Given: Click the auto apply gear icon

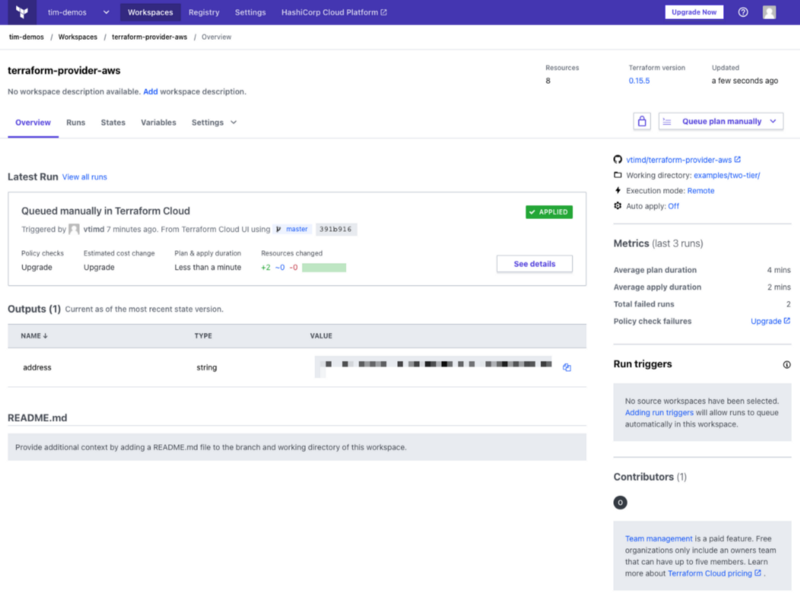Looking at the screenshot, I should click(x=617, y=206).
